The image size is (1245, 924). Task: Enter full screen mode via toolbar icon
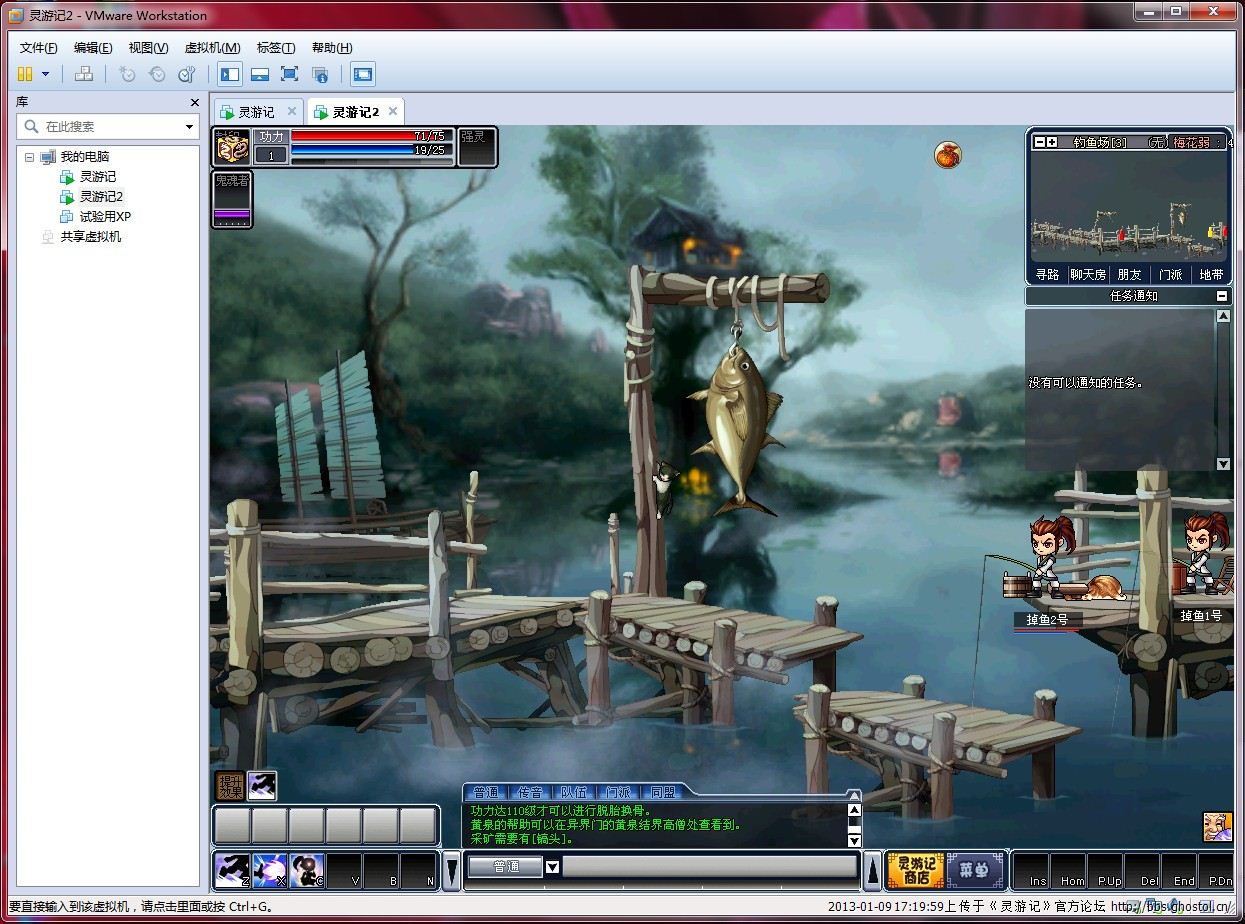pyautogui.click(x=289, y=74)
